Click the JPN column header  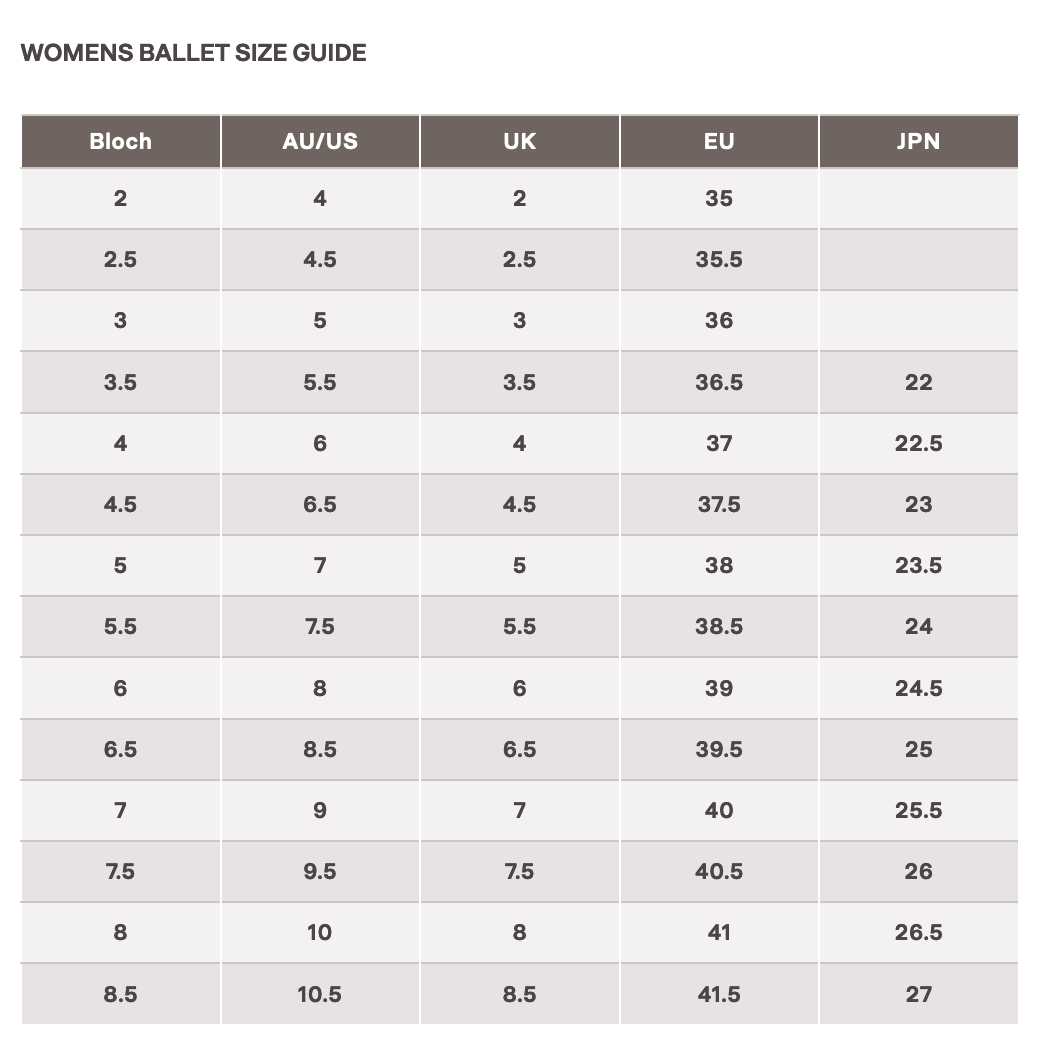point(918,141)
